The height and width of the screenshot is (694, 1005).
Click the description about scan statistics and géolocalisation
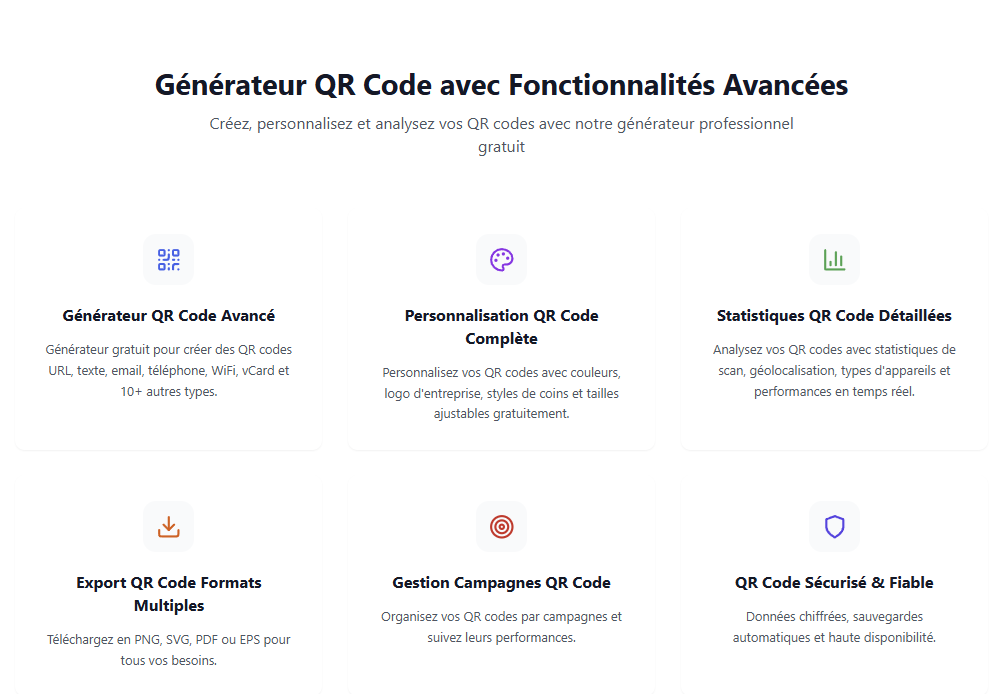[834, 370]
